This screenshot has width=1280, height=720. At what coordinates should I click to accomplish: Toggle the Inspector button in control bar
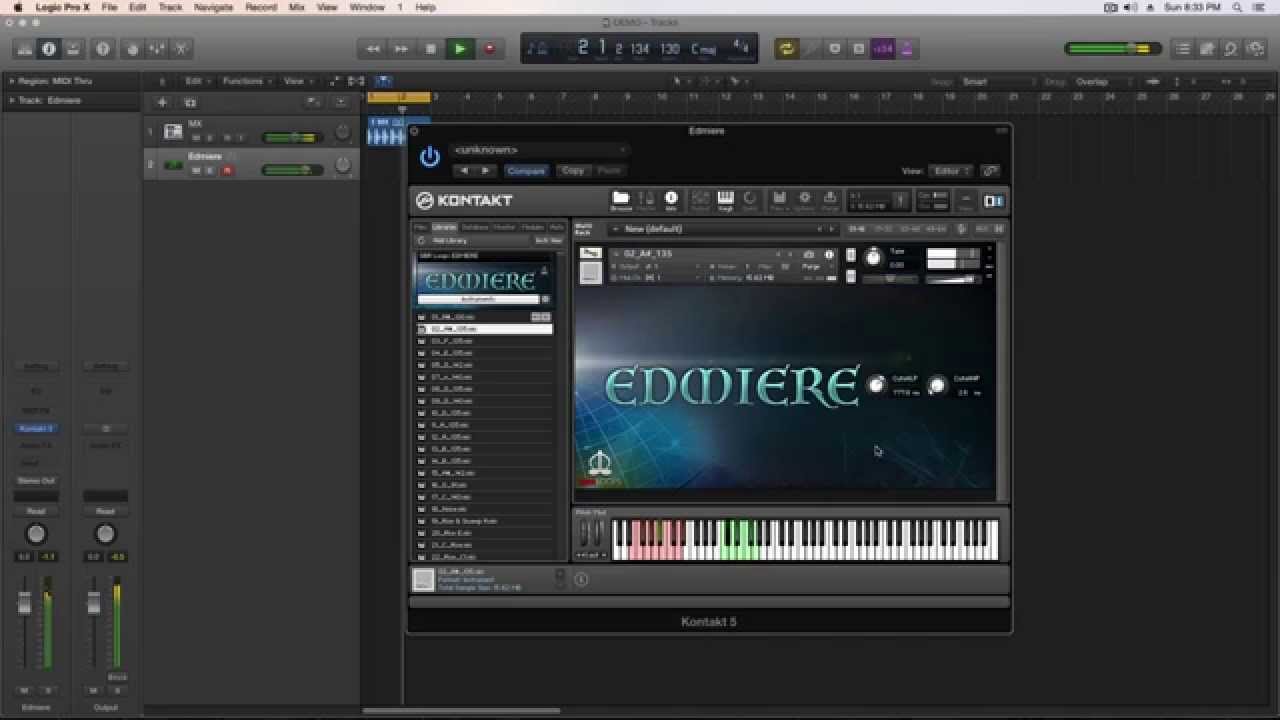(x=48, y=48)
